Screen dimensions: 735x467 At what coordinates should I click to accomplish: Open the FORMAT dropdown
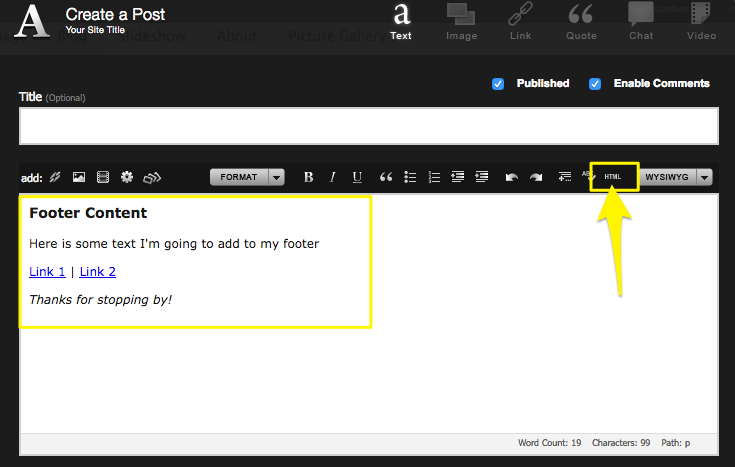click(x=247, y=177)
